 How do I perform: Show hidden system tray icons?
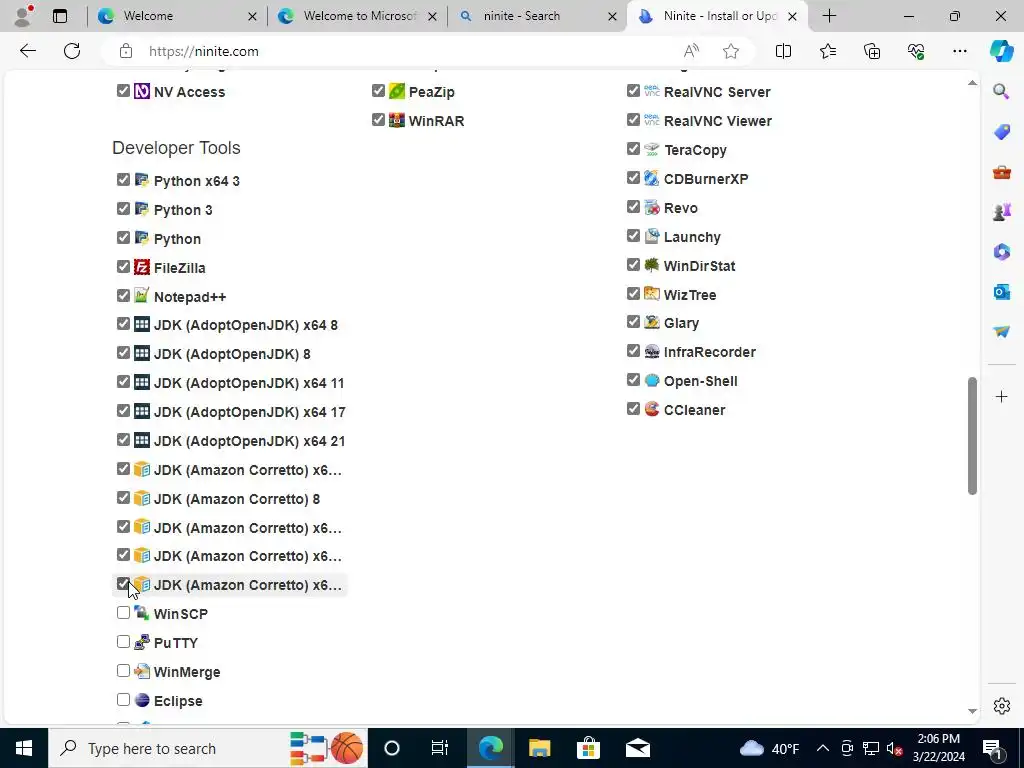(823, 748)
